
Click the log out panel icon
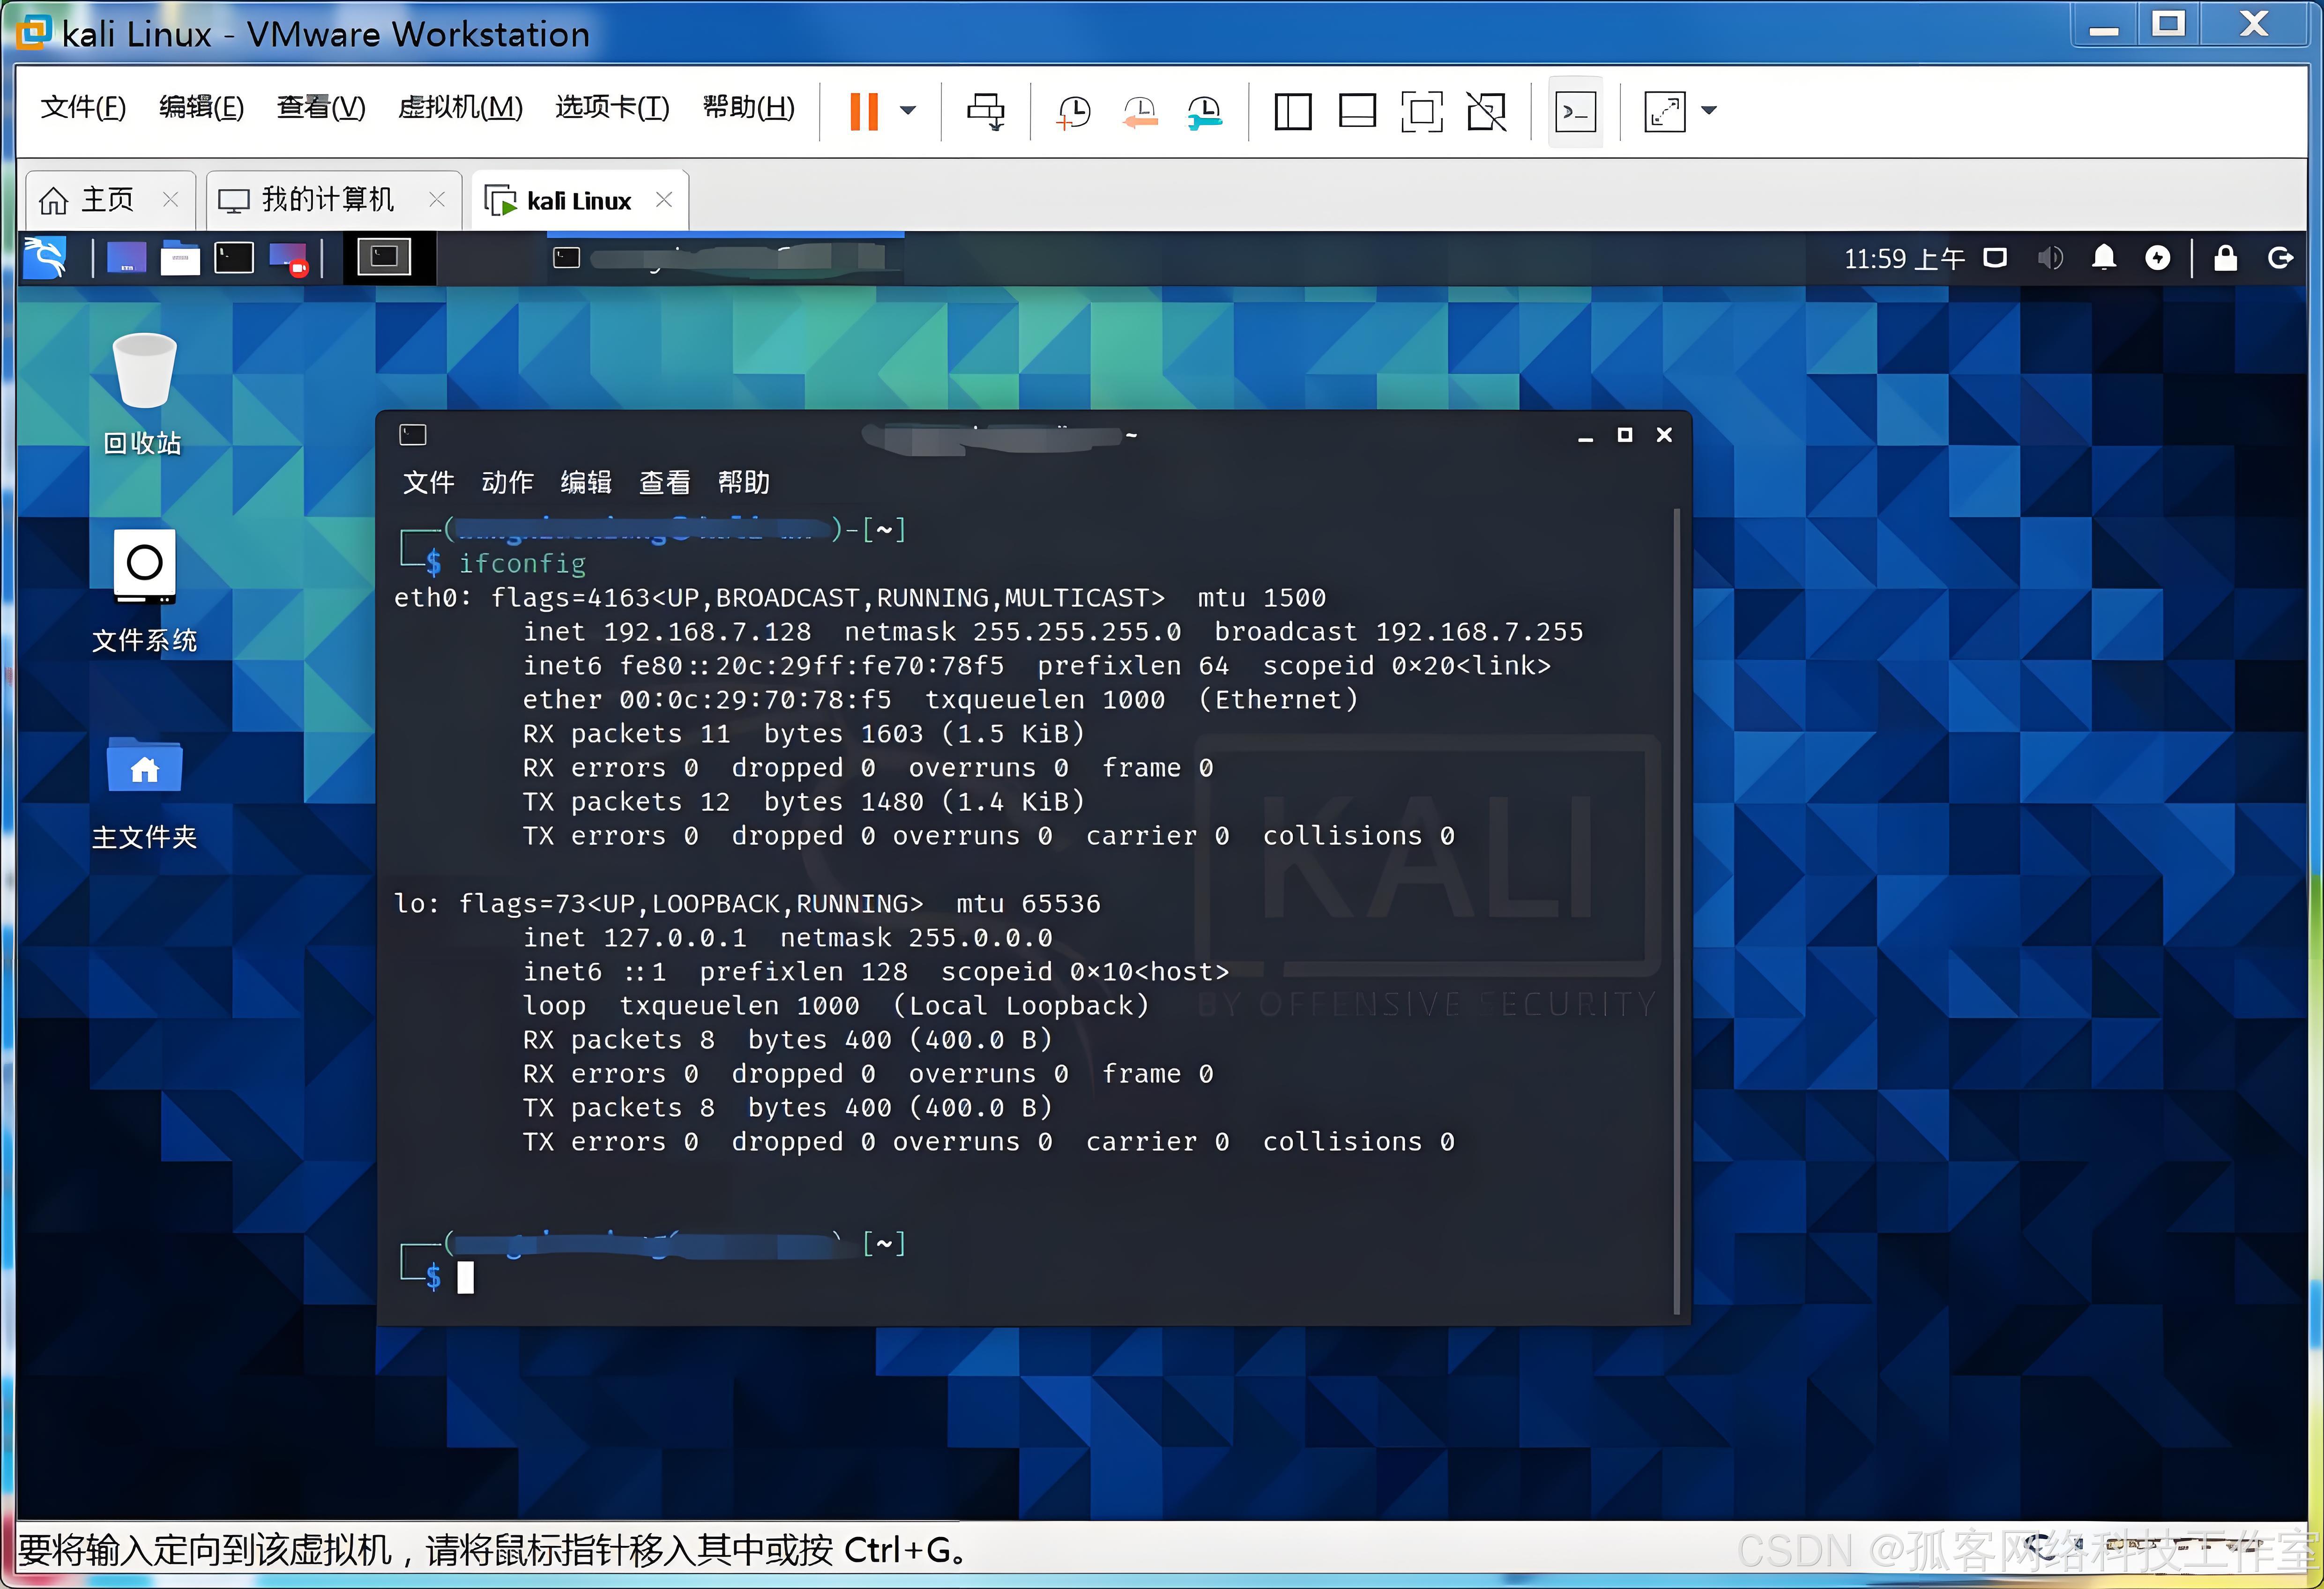coord(2279,258)
